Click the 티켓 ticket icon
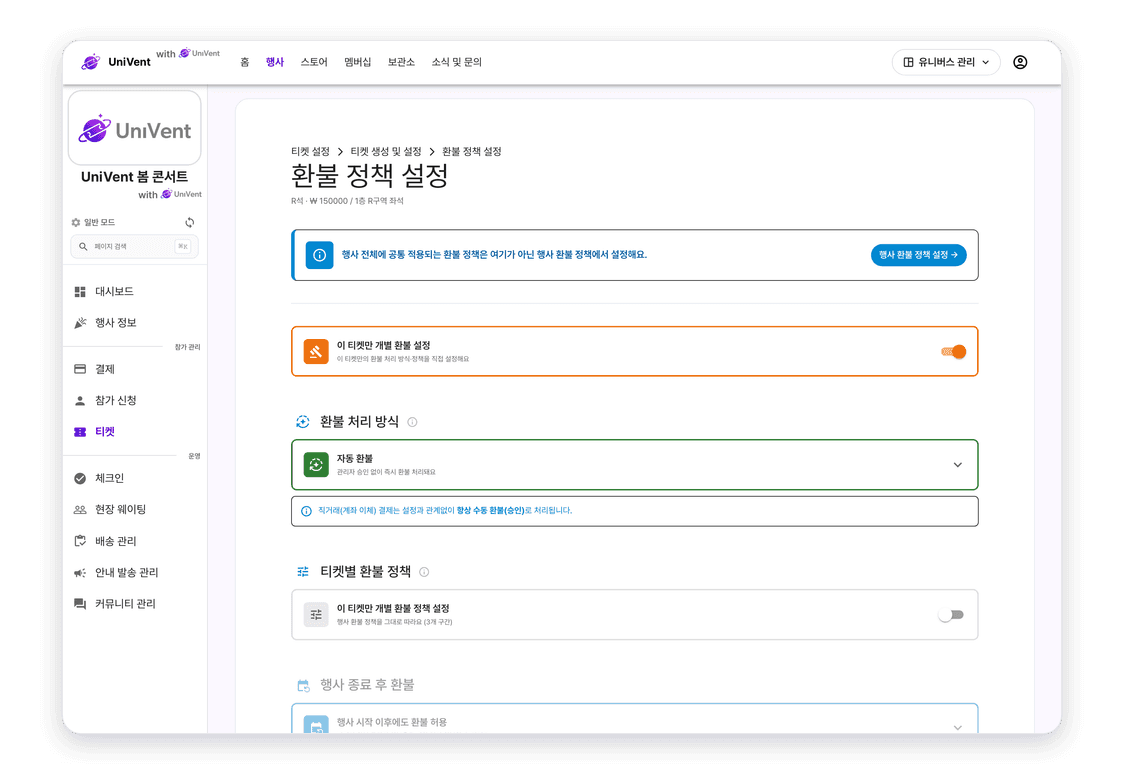The width and height of the screenshot is (1130, 776). (80, 432)
